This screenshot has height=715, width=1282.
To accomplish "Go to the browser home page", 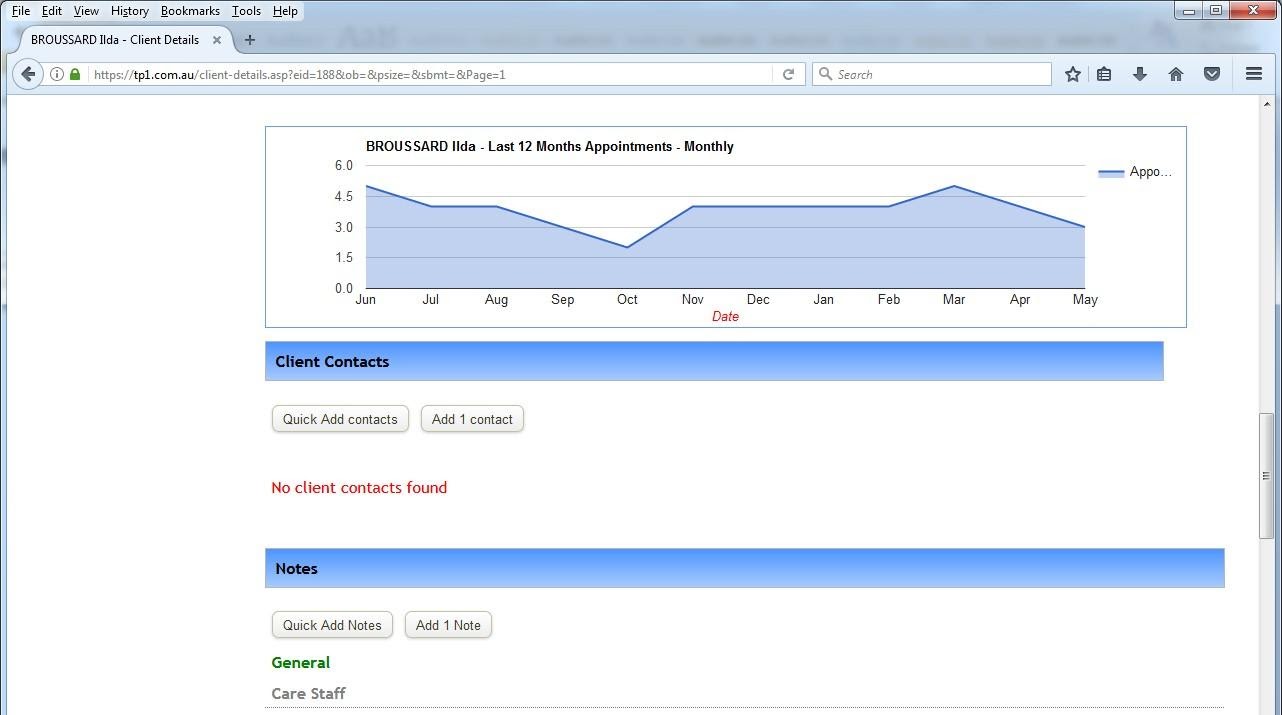I will point(1176,73).
